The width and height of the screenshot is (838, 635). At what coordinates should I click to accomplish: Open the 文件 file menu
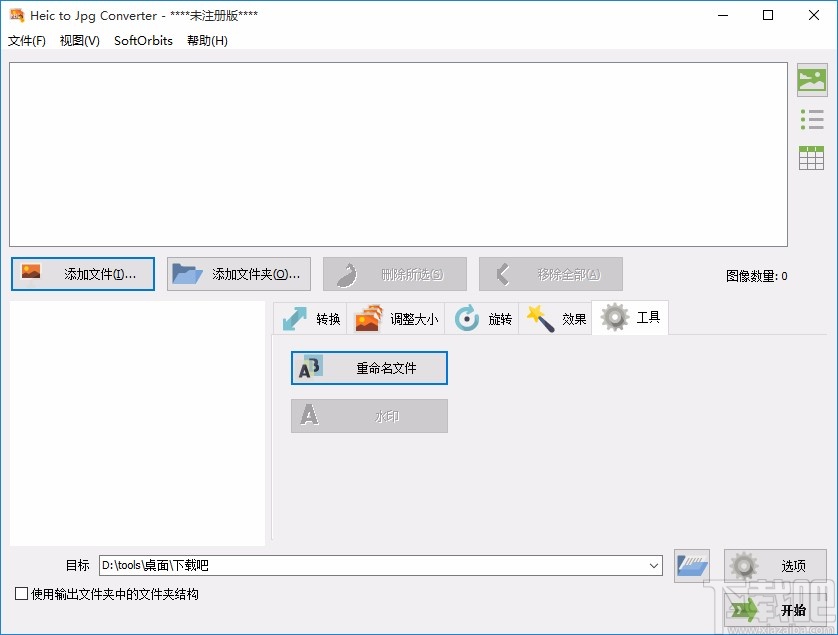tap(26, 41)
